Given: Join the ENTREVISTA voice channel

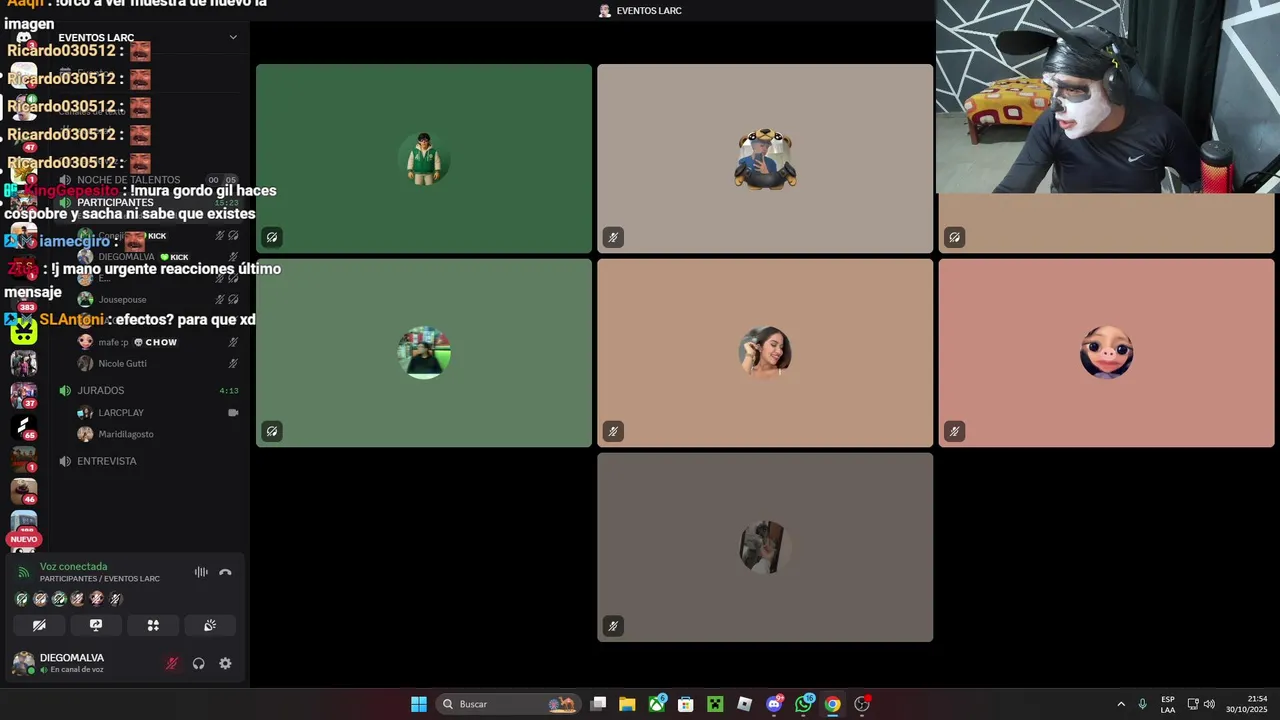Looking at the screenshot, I should [x=107, y=461].
